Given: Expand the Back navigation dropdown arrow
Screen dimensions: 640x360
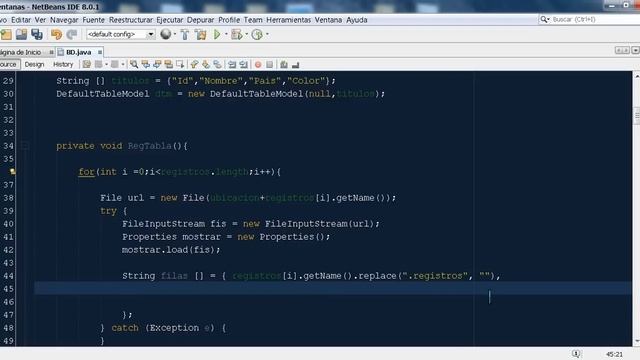Looking at the screenshot, I should click(106, 64).
